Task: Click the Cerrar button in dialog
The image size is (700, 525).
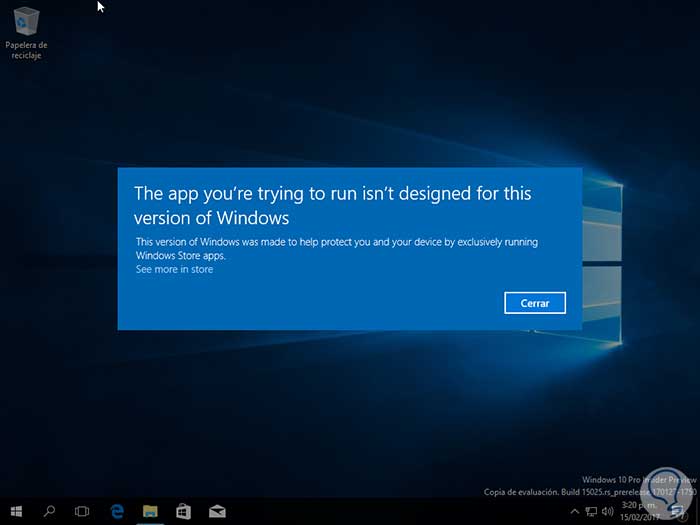Action: [x=535, y=303]
